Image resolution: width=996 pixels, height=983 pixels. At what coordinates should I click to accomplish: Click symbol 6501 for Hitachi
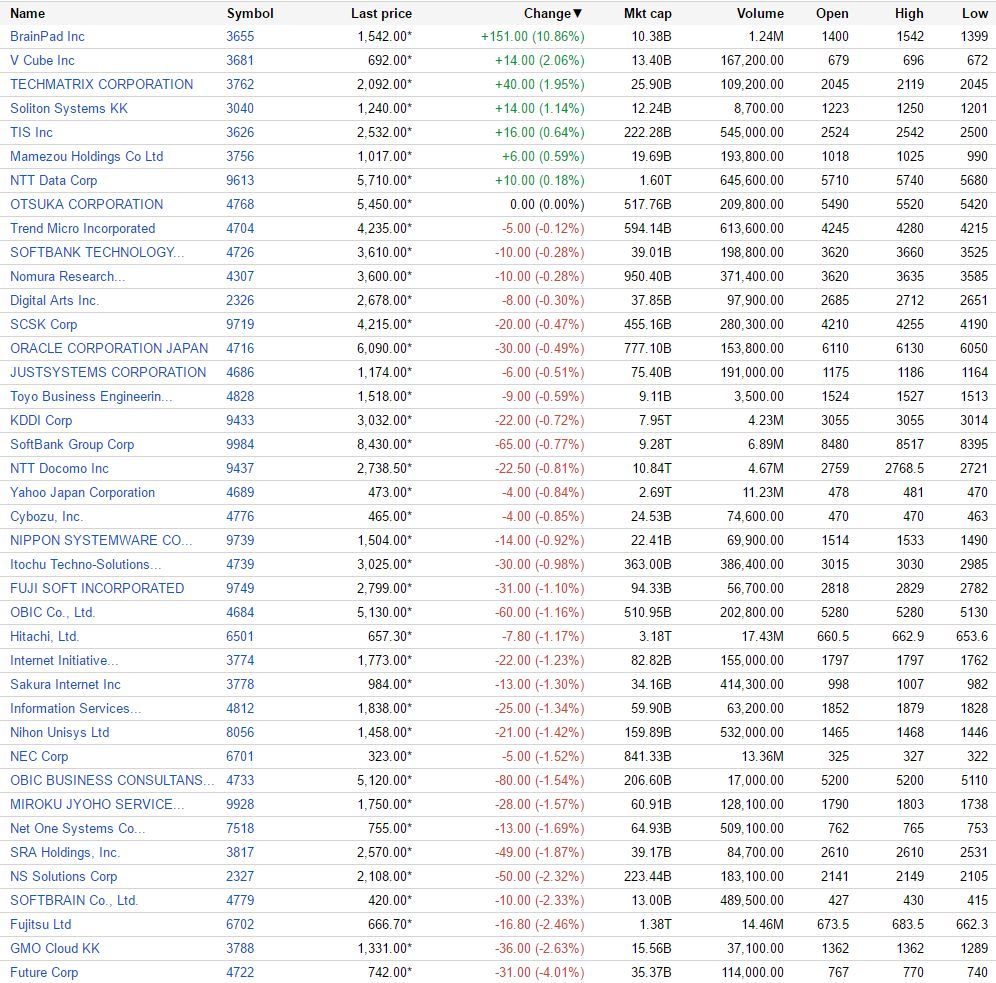pos(240,637)
